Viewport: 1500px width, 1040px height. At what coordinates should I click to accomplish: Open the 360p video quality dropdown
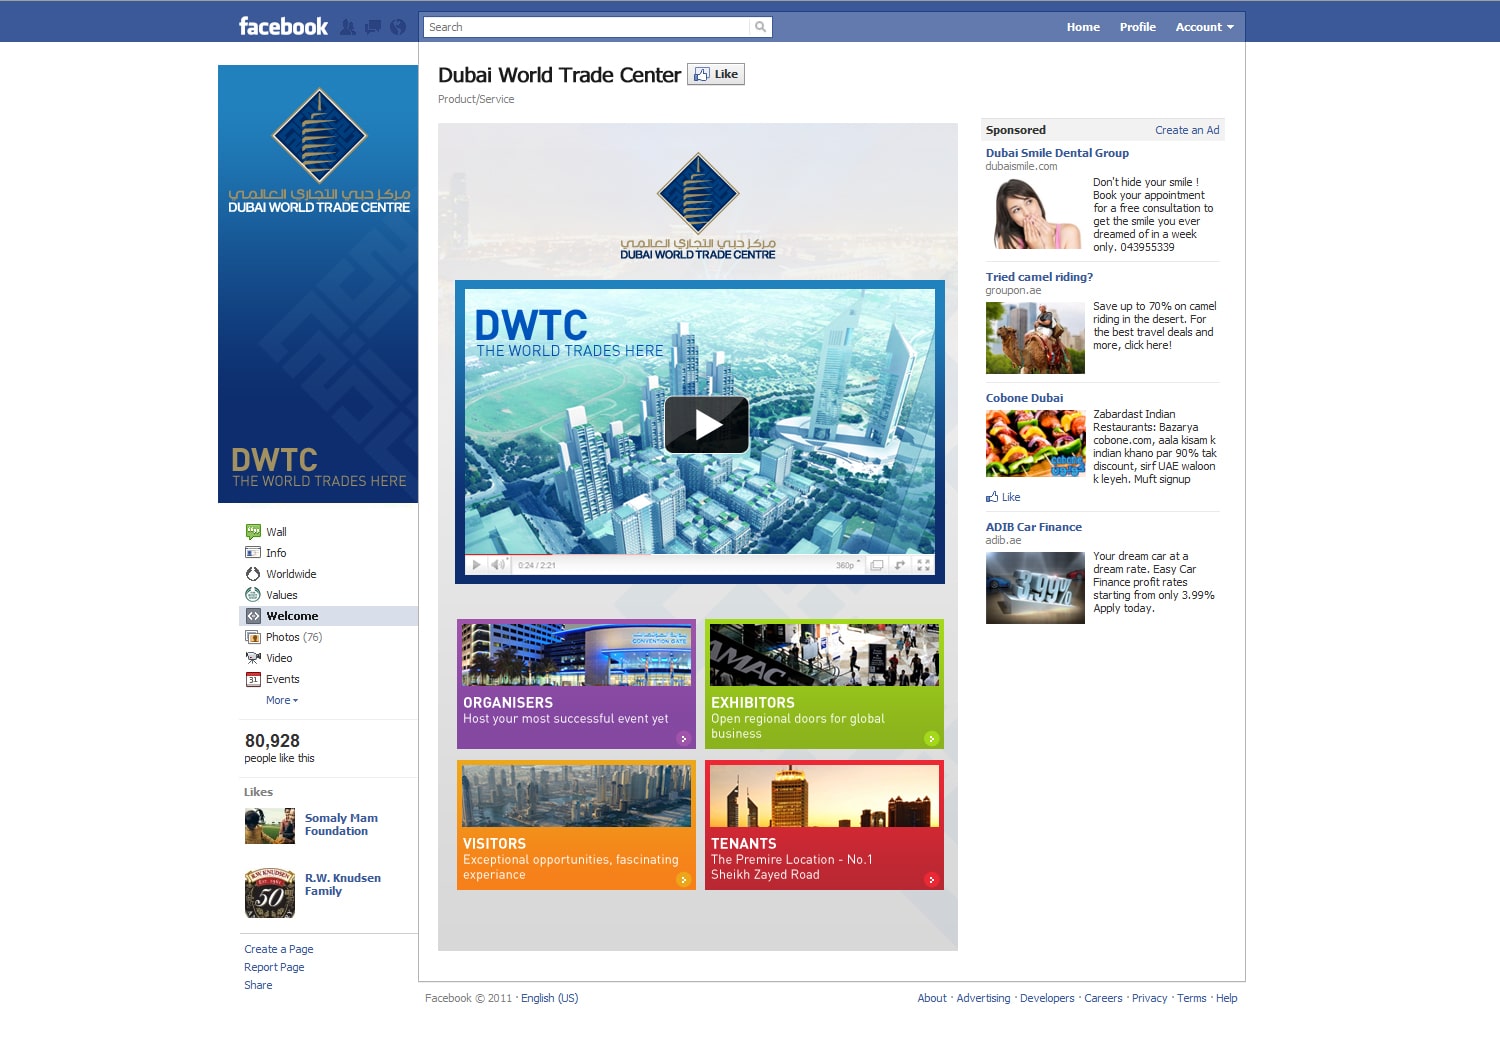click(848, 565)
